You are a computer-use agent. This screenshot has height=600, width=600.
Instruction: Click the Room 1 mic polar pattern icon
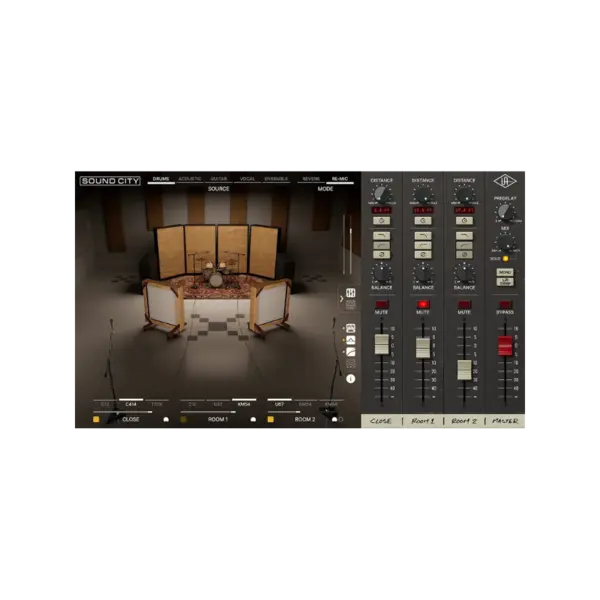[253, 419]
